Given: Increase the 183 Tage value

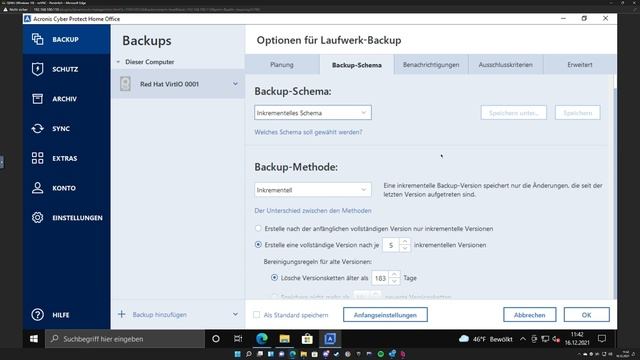Looking at the screenshot, I should (x=394, y=274).
